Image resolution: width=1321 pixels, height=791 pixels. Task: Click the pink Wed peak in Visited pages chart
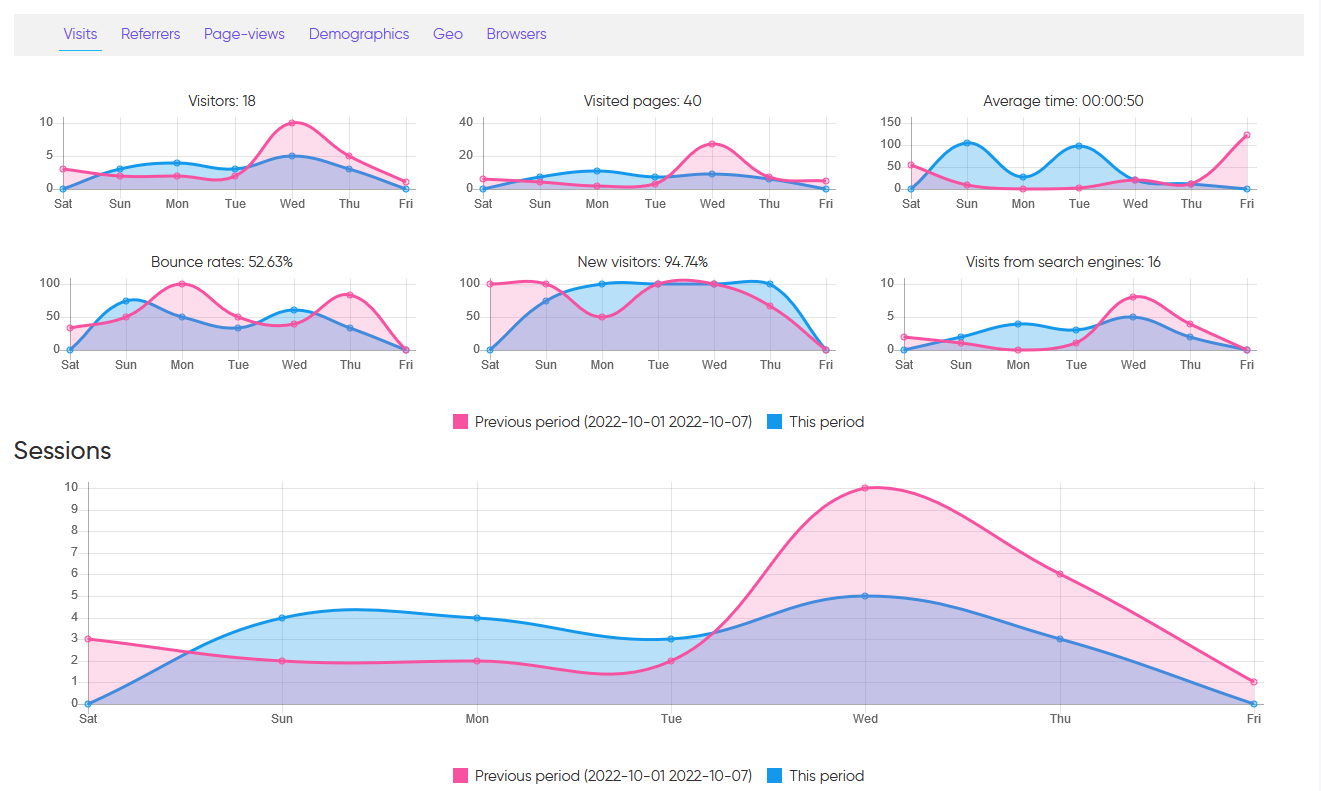pyautogui.click(x=712, y=144)
